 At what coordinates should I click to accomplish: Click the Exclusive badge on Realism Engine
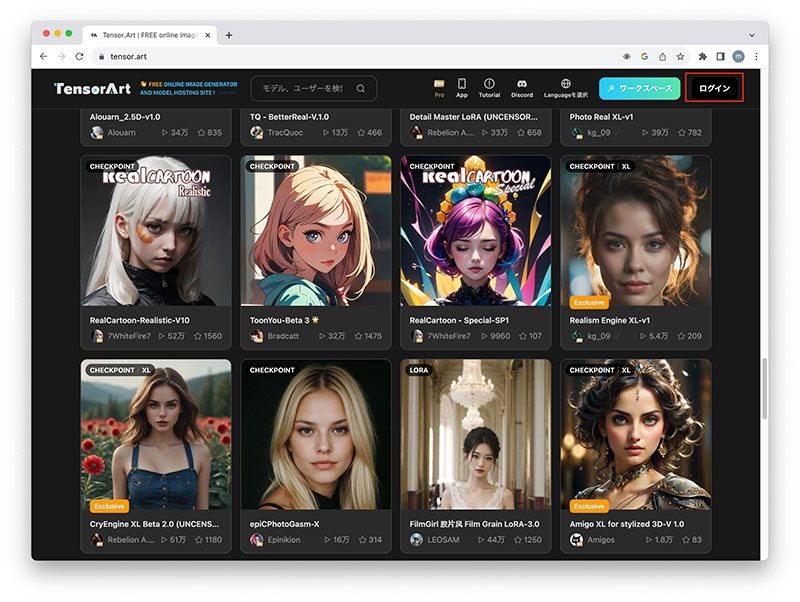coord(589,303)
